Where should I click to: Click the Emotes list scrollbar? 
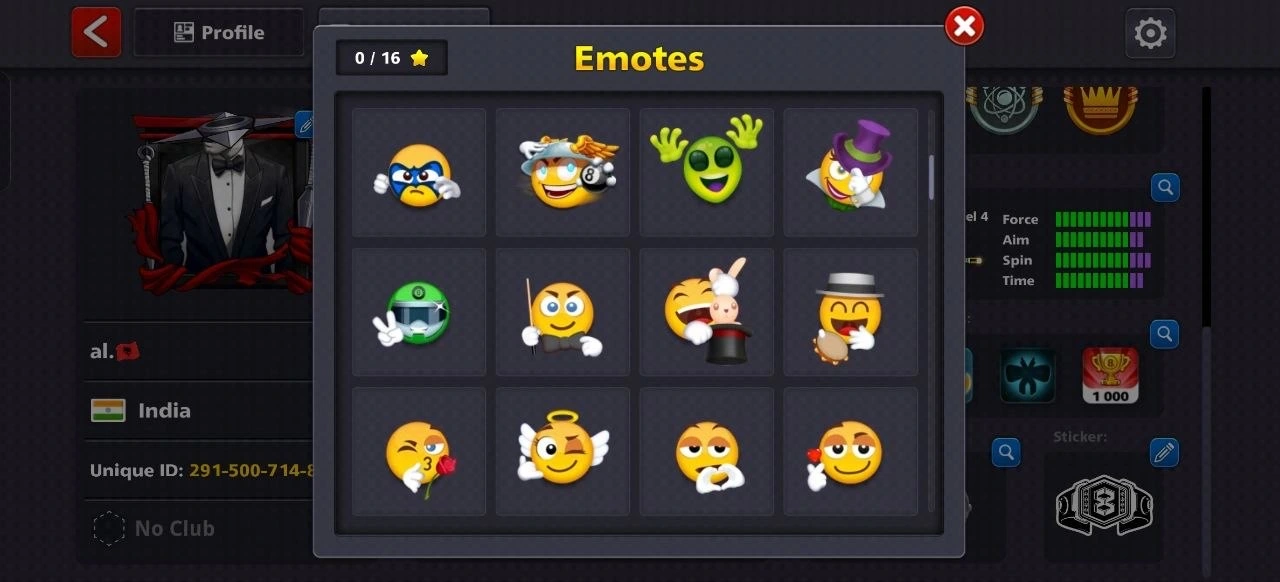[932, 177]
